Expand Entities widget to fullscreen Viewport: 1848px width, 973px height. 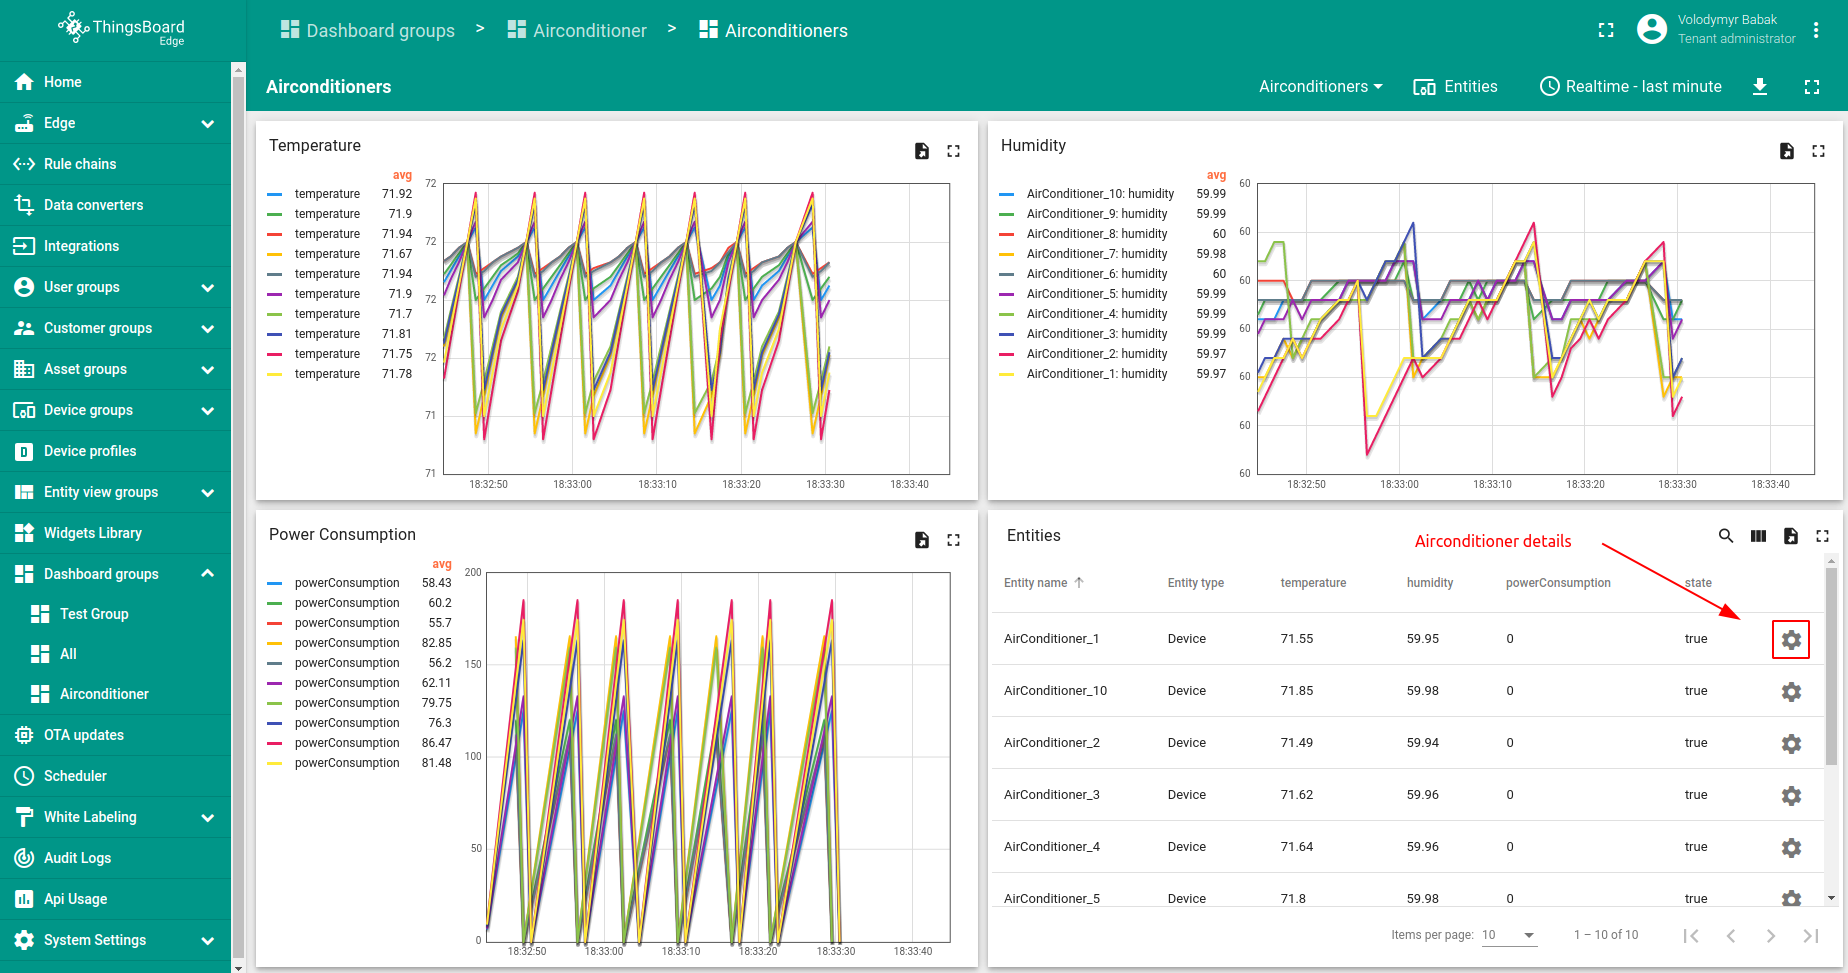tap(1822, 536)
